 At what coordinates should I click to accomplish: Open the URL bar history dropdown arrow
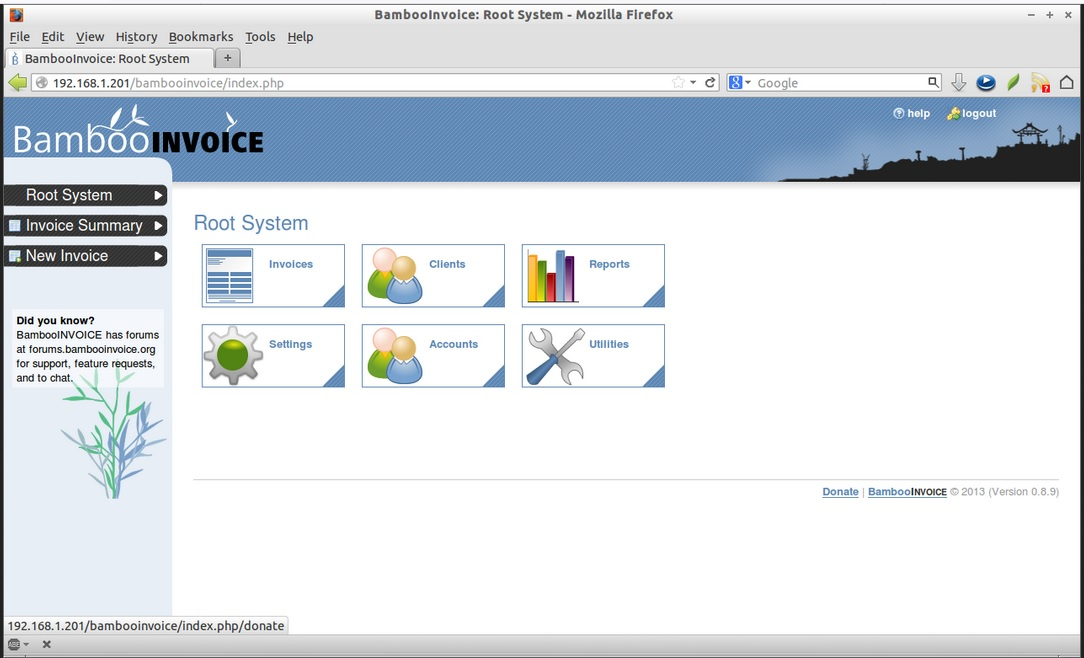[x=693, y=83]
